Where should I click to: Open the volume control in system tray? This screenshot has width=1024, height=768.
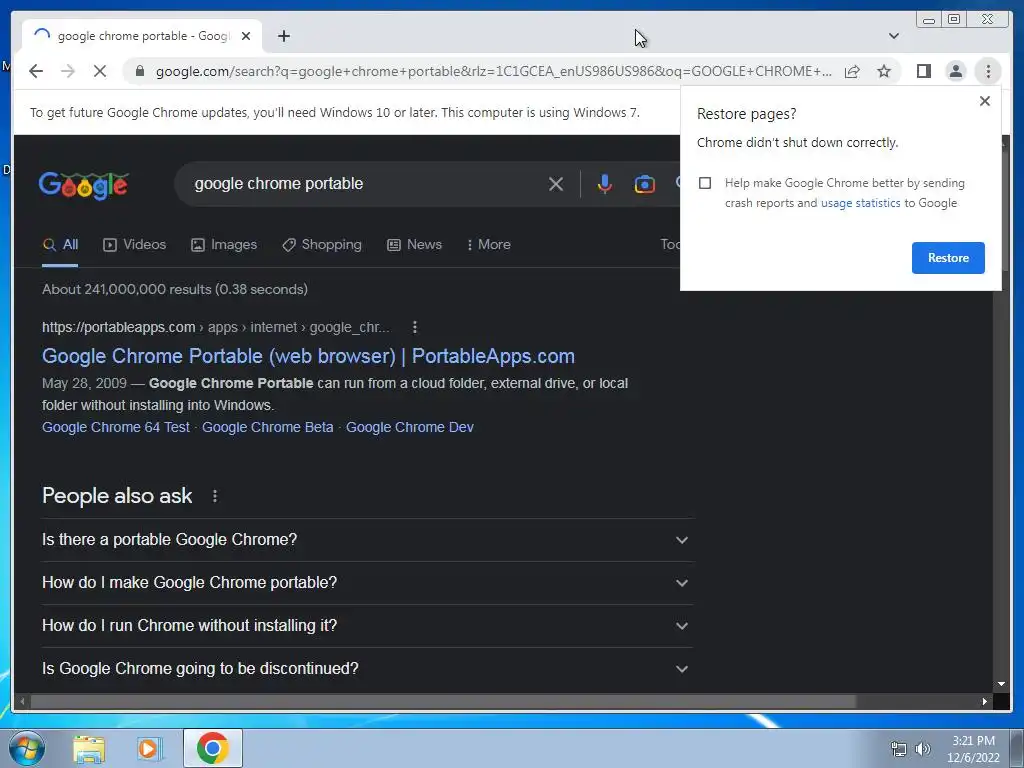coord(923,749)
